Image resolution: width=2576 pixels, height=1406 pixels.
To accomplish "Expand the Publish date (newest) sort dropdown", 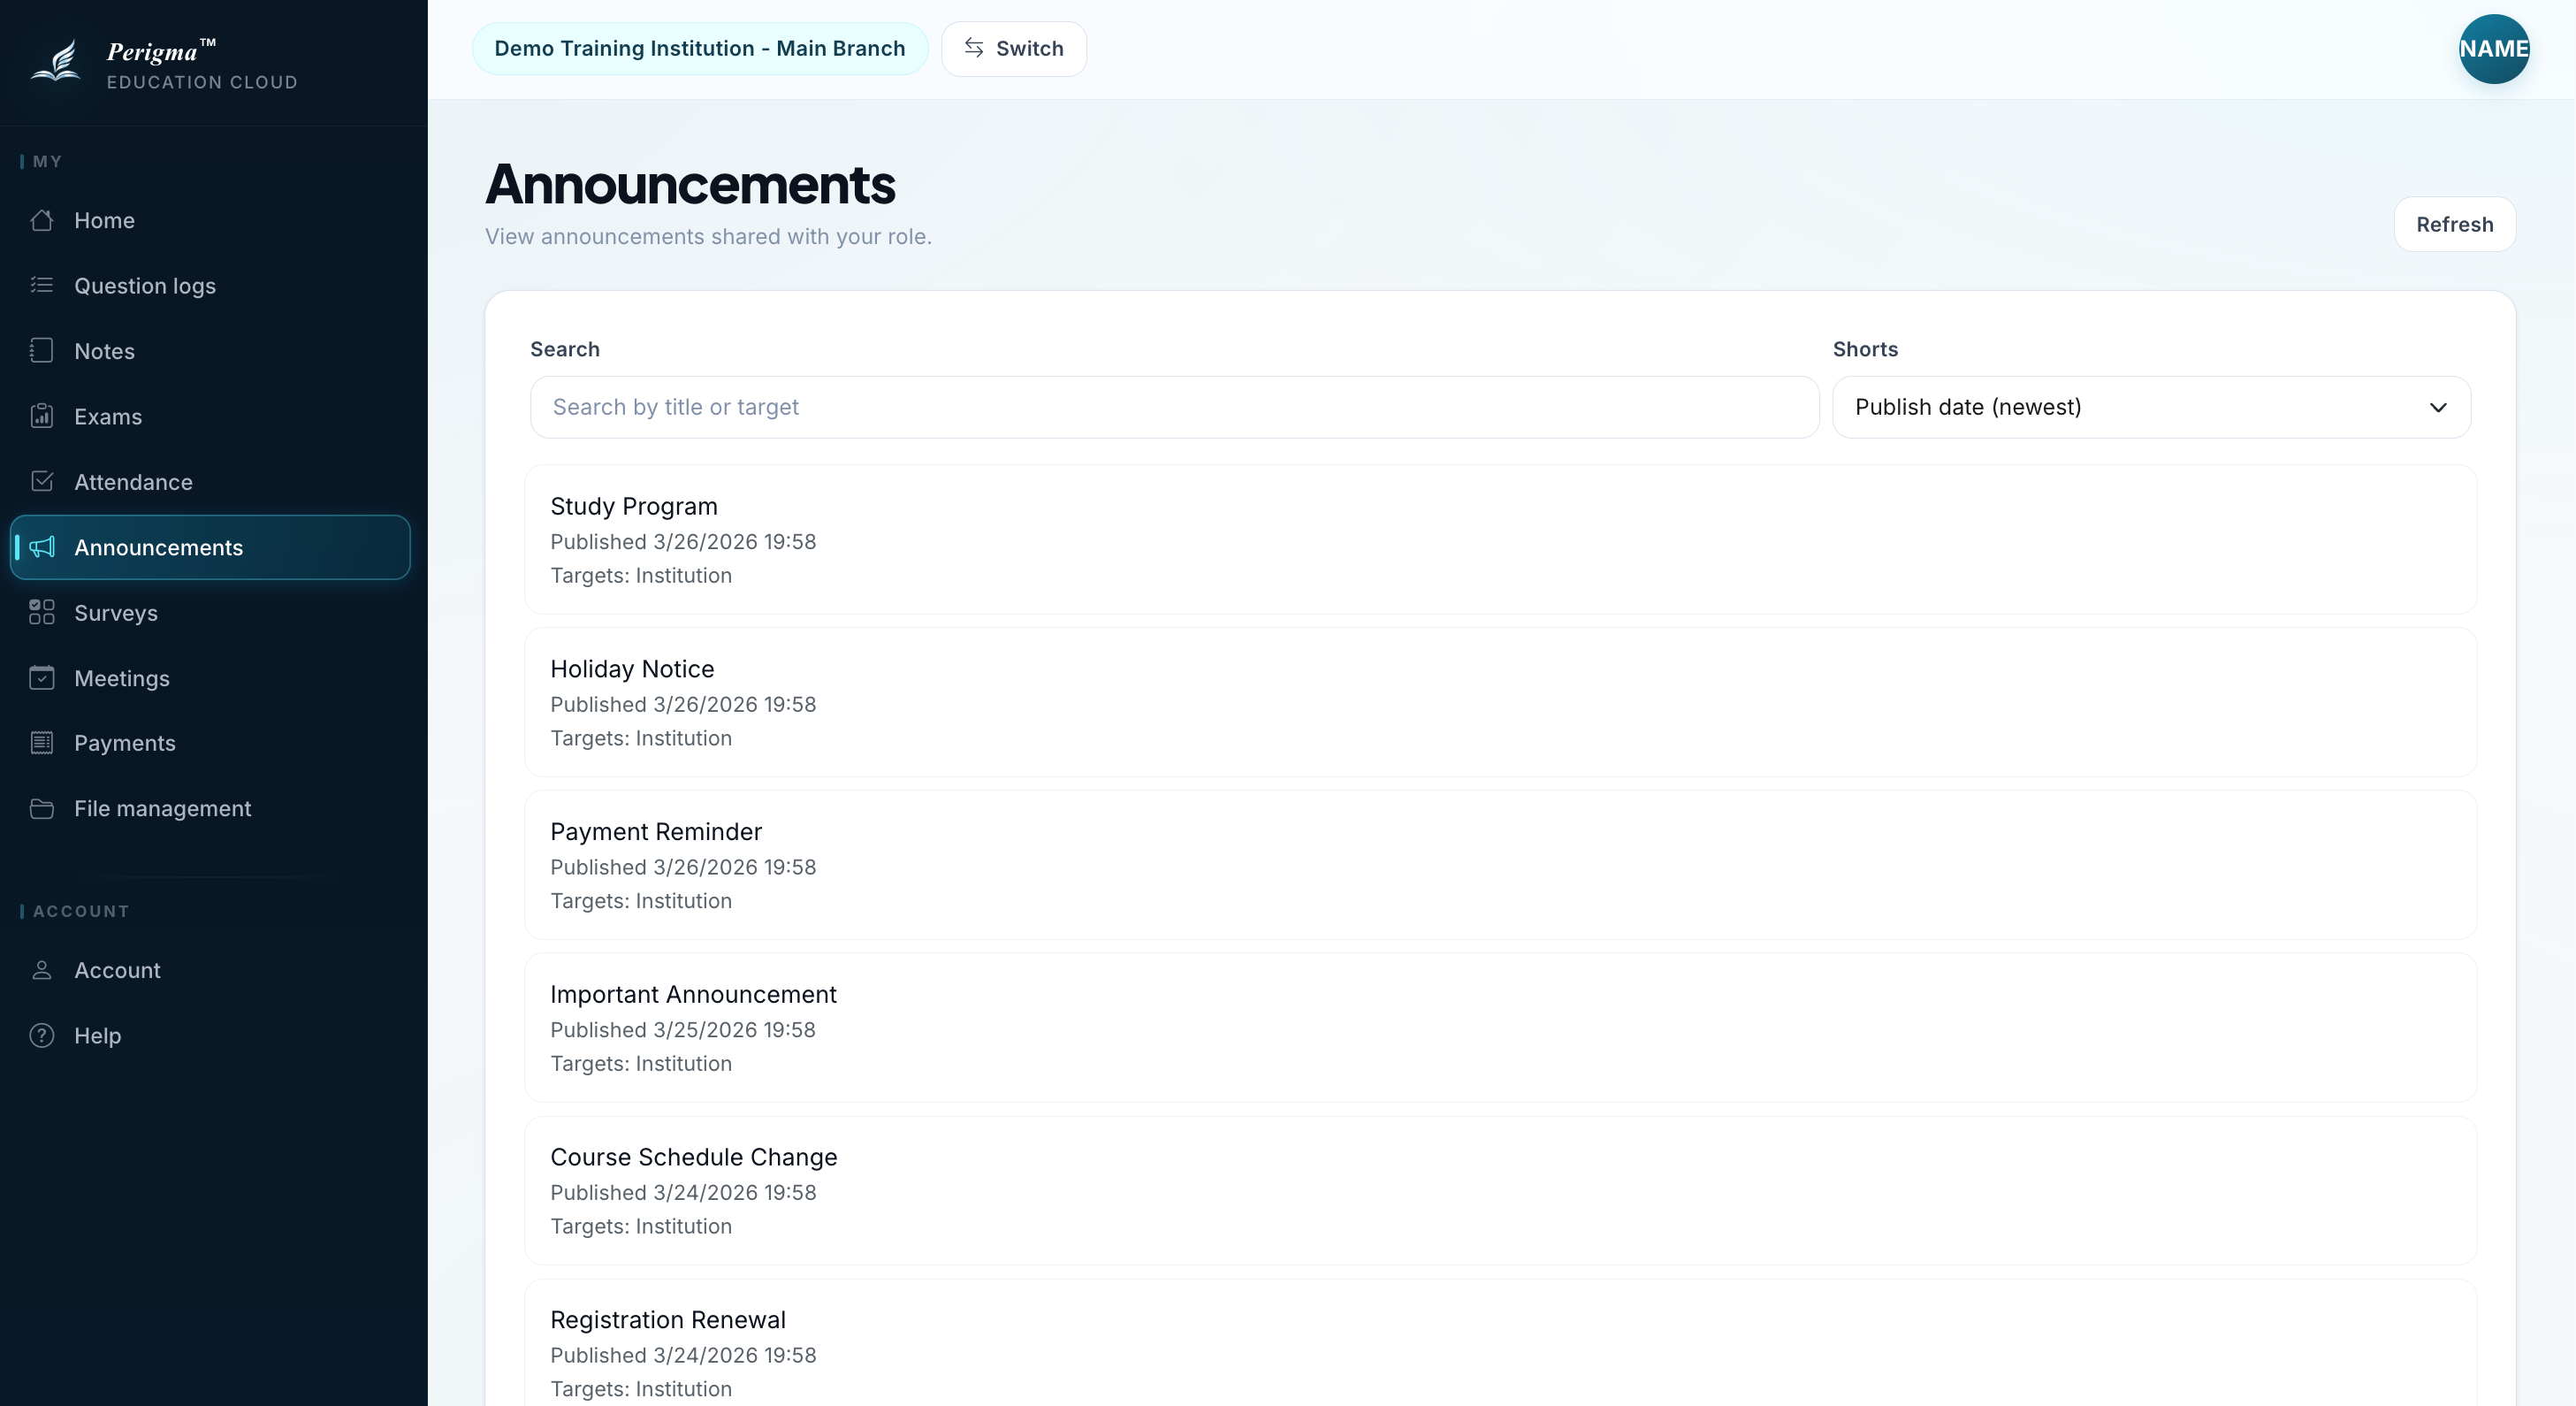I will click(2151, 407).
